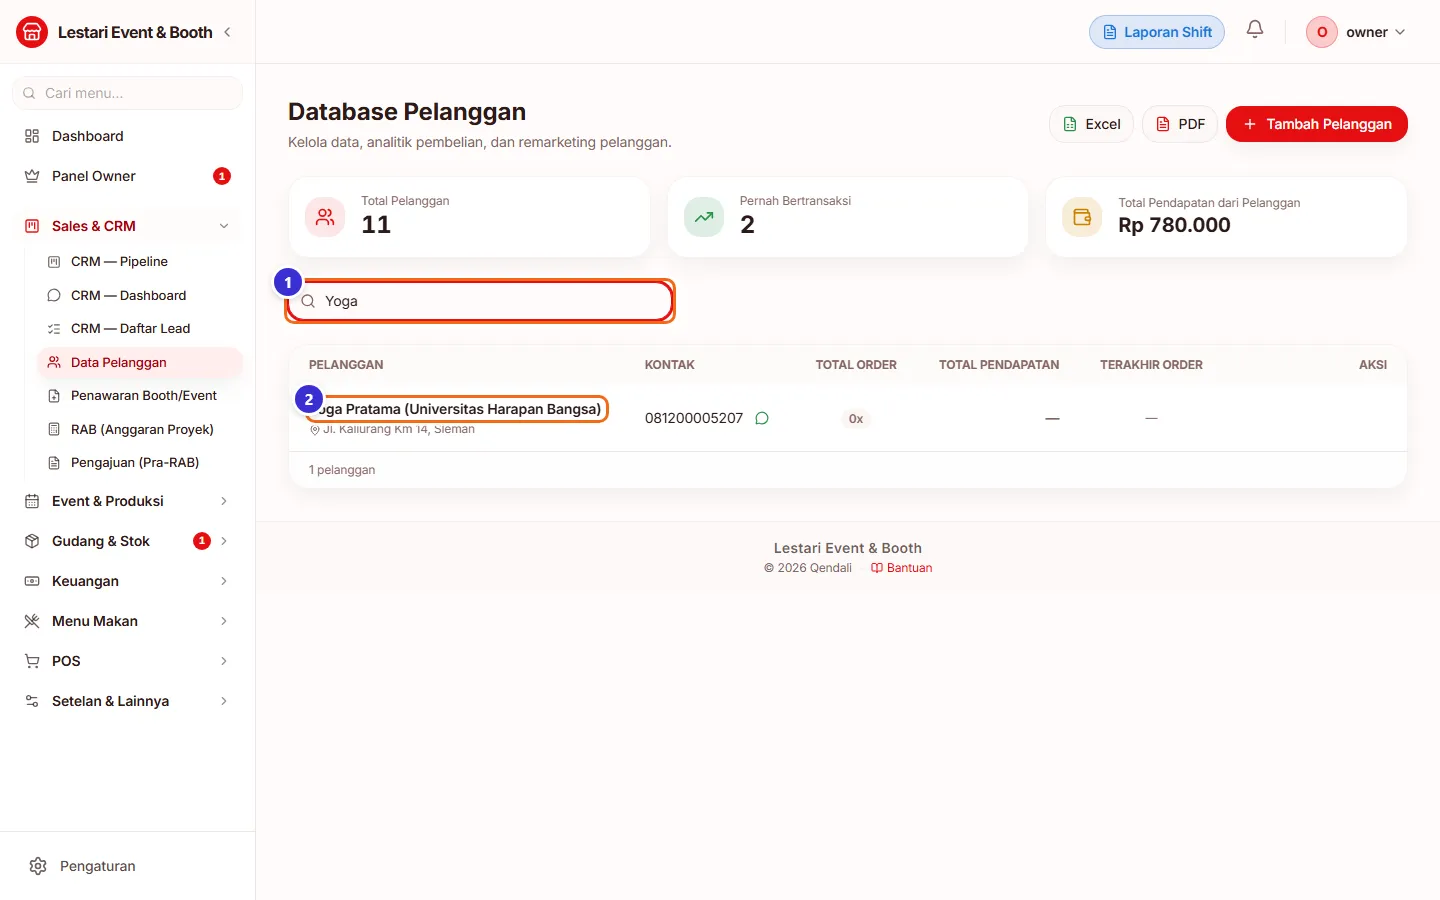1440x900 pixels.
Task: Click the Setelan & Lainnya sliders icon
Action: (x=32, y=701)
